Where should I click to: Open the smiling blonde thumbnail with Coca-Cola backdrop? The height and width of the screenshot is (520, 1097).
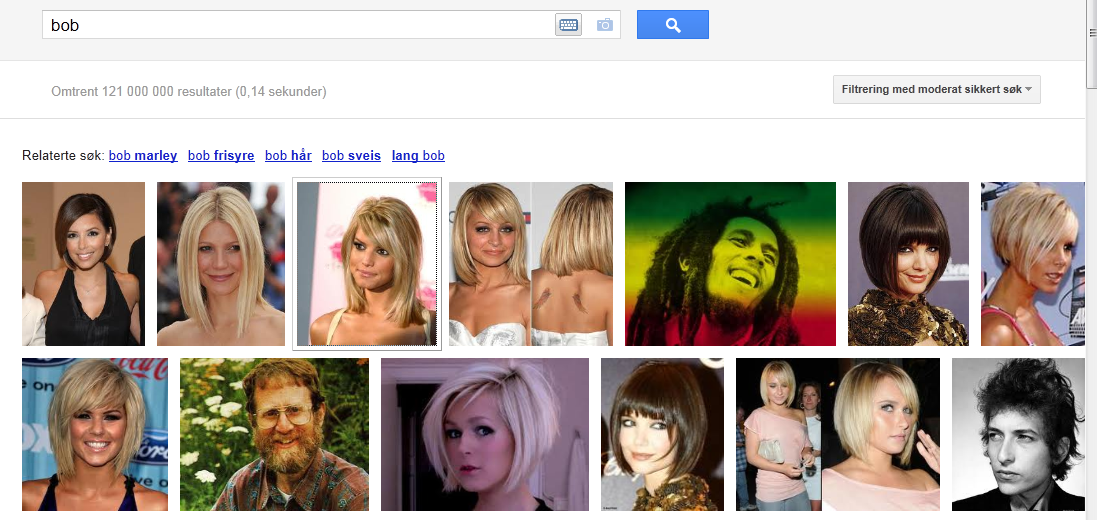pos(95,435)
